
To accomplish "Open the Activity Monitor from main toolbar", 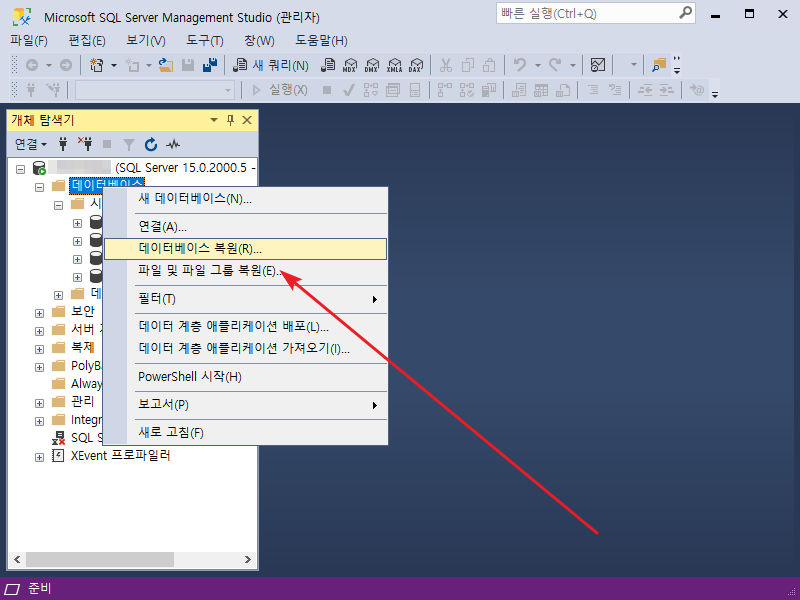I will pyautogui.click(x=597, y=65).
